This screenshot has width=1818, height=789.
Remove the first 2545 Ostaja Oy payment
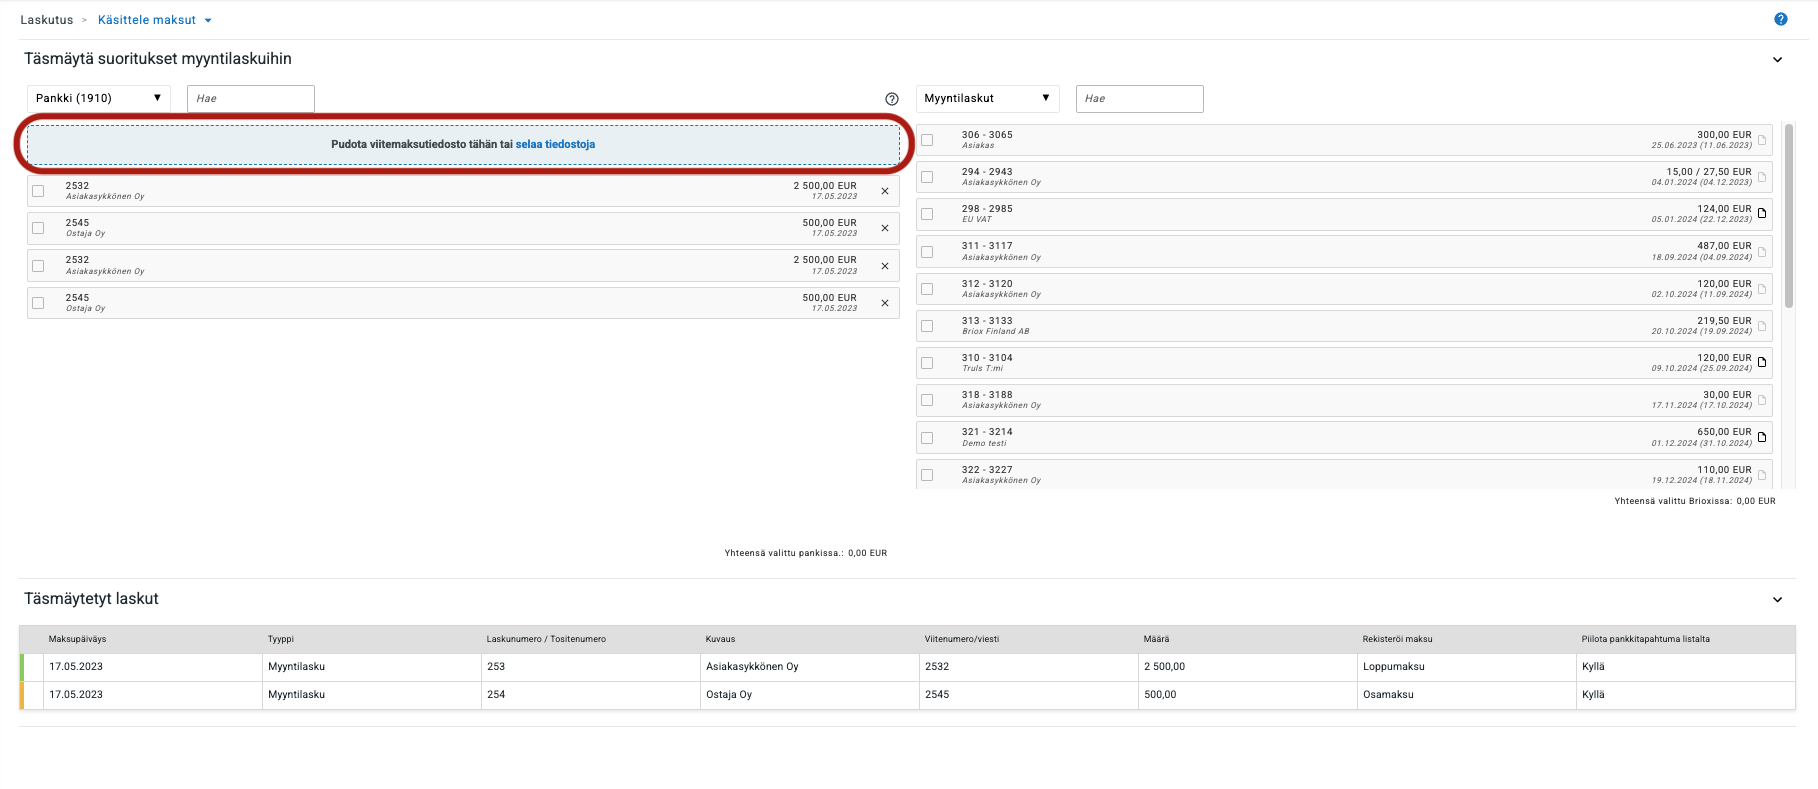(x=884, y=228)
